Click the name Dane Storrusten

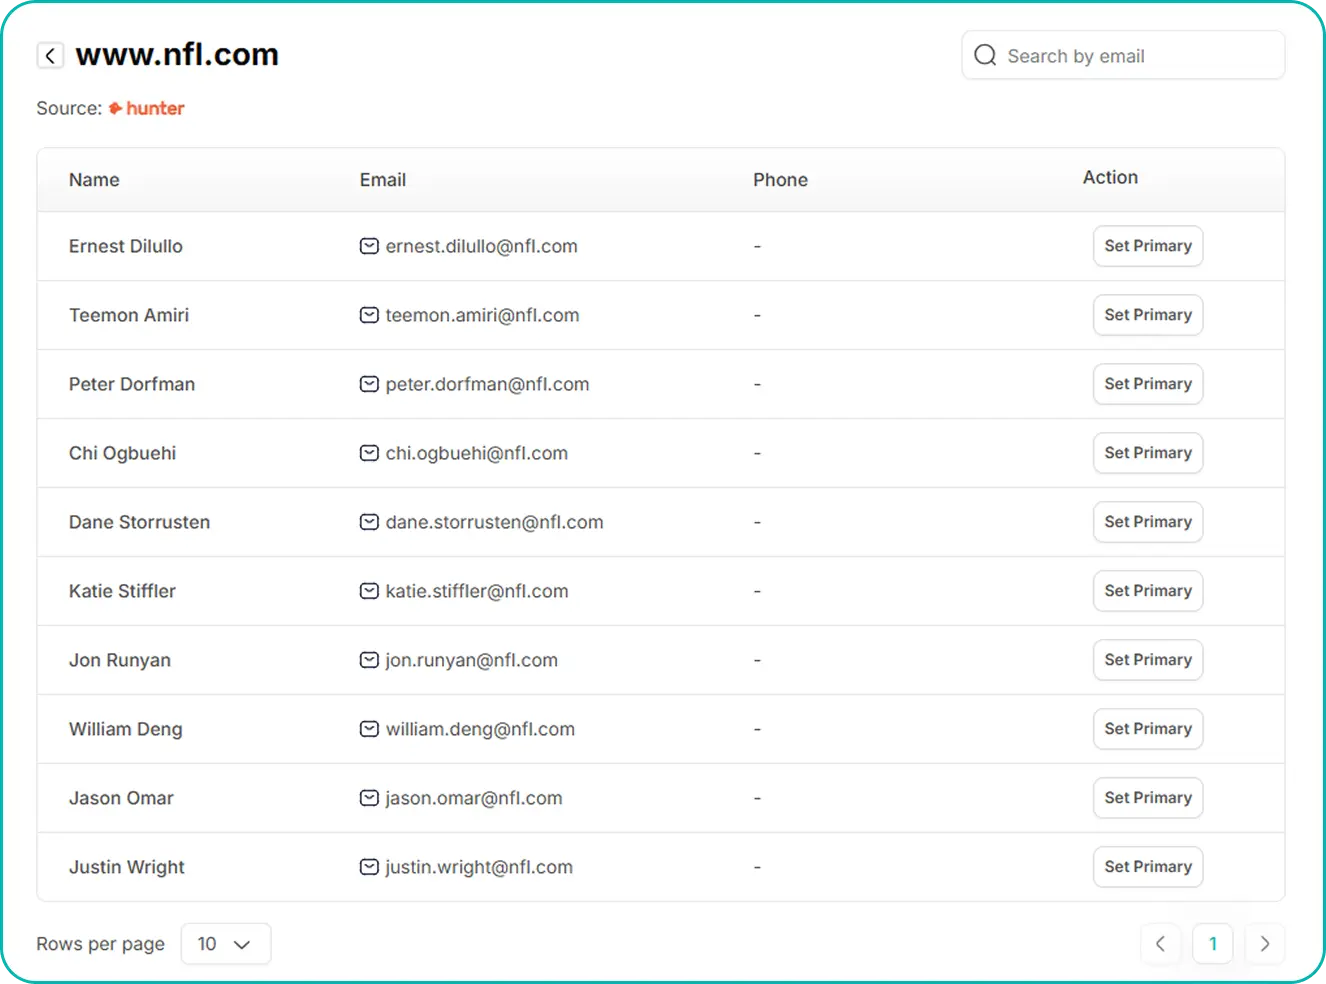pyautogui.click(x=140, y=522)
